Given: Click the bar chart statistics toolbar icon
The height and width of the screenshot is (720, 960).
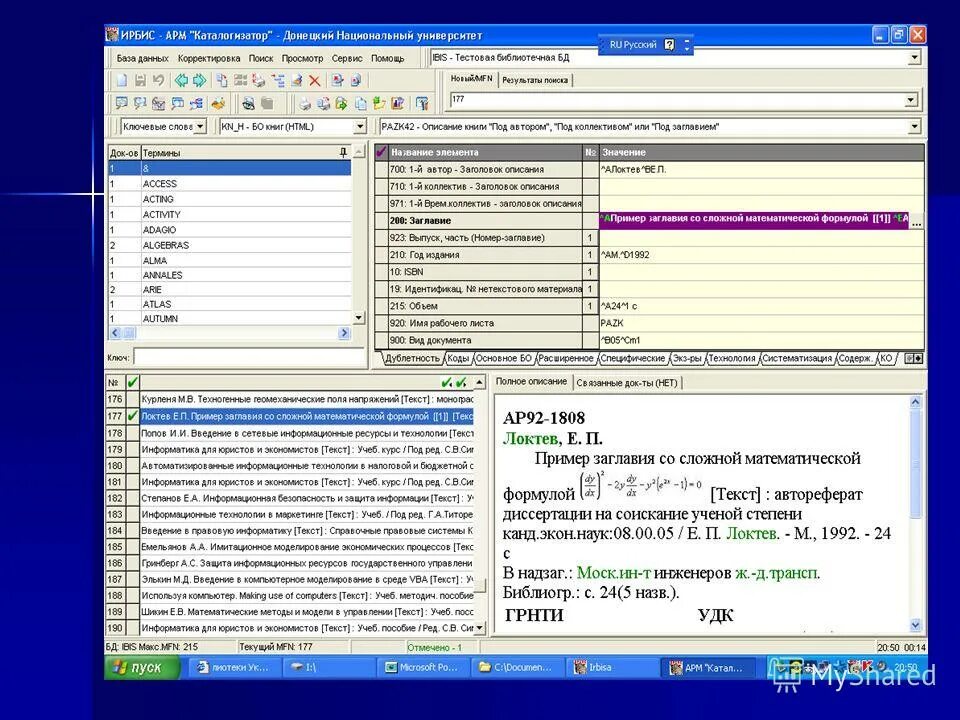Looking at the screenshot, I should [x=397, y=103].
